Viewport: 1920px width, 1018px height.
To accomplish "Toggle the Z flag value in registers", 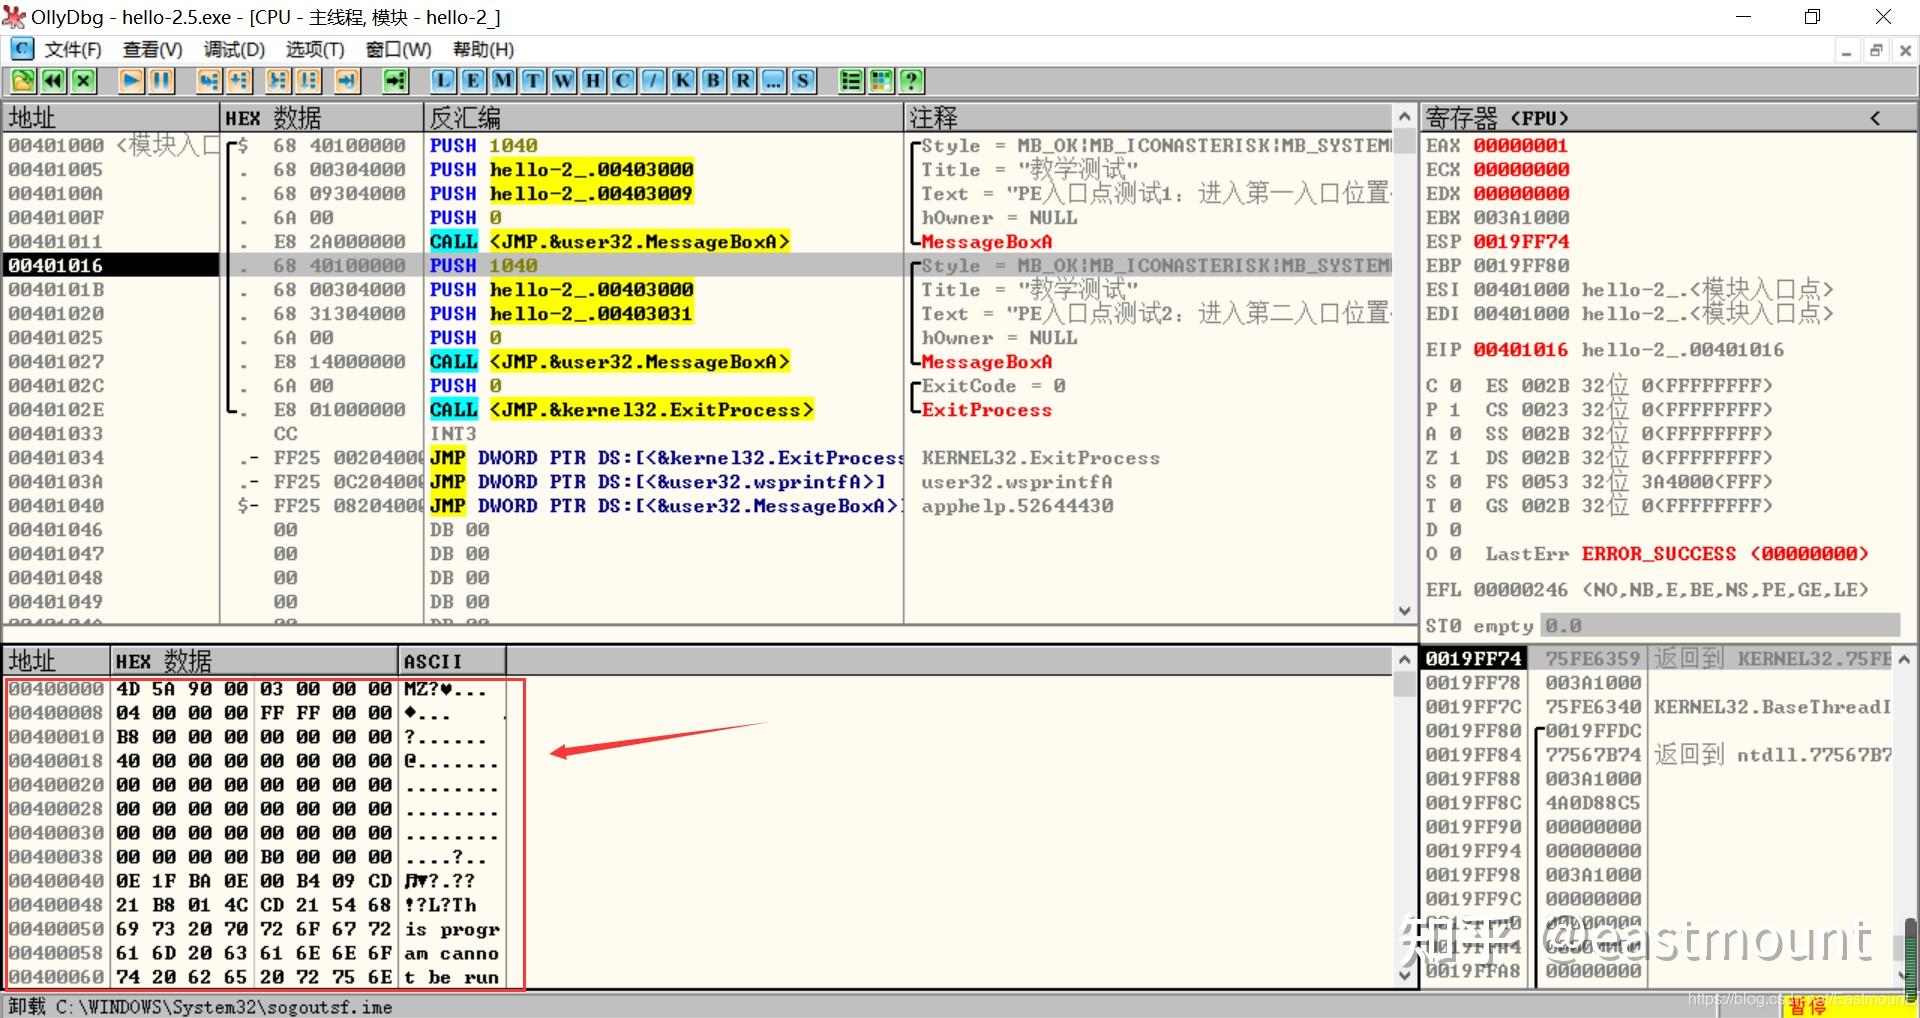I will 1455,458.
